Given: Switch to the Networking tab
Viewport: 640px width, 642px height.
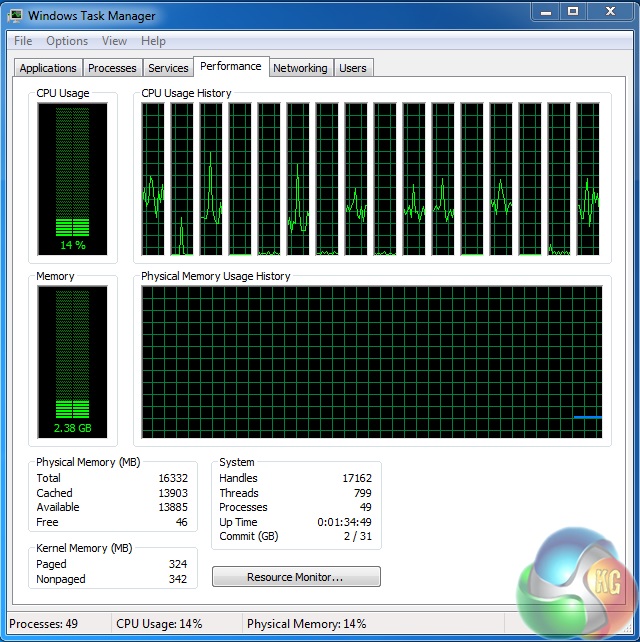Looking at the screenshot, I should (301, 68).
